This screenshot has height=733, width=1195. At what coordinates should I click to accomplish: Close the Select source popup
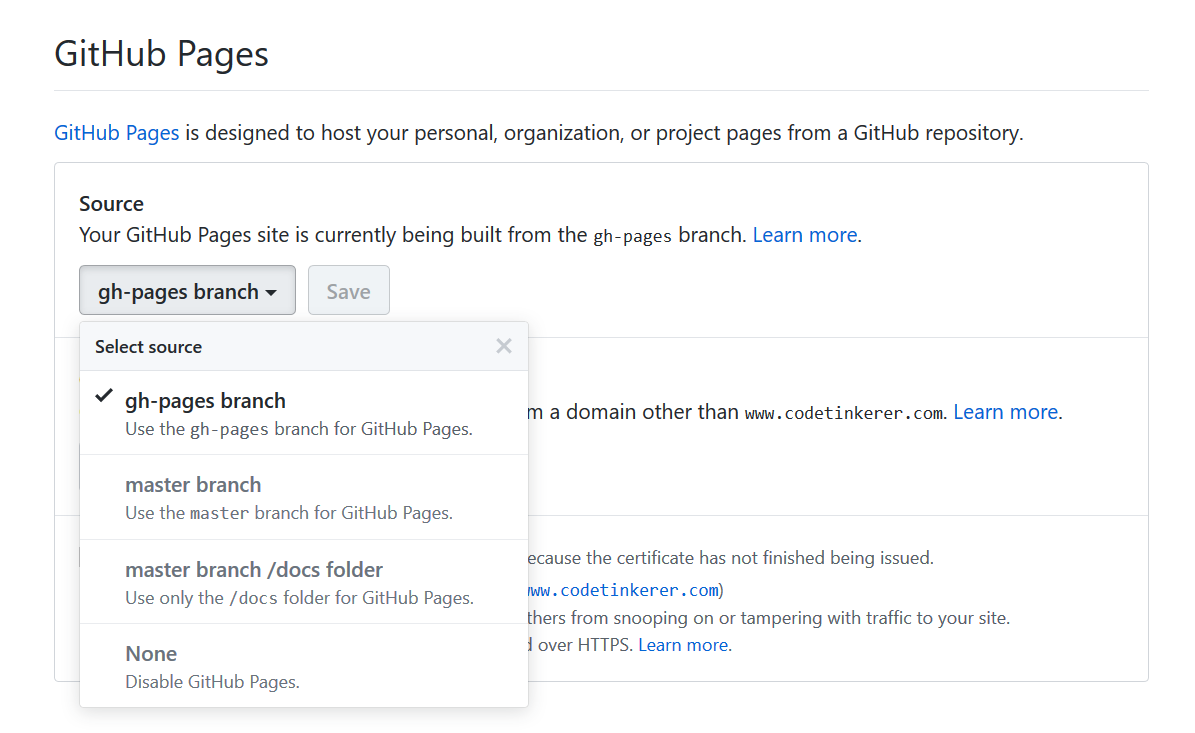point(504,346)
